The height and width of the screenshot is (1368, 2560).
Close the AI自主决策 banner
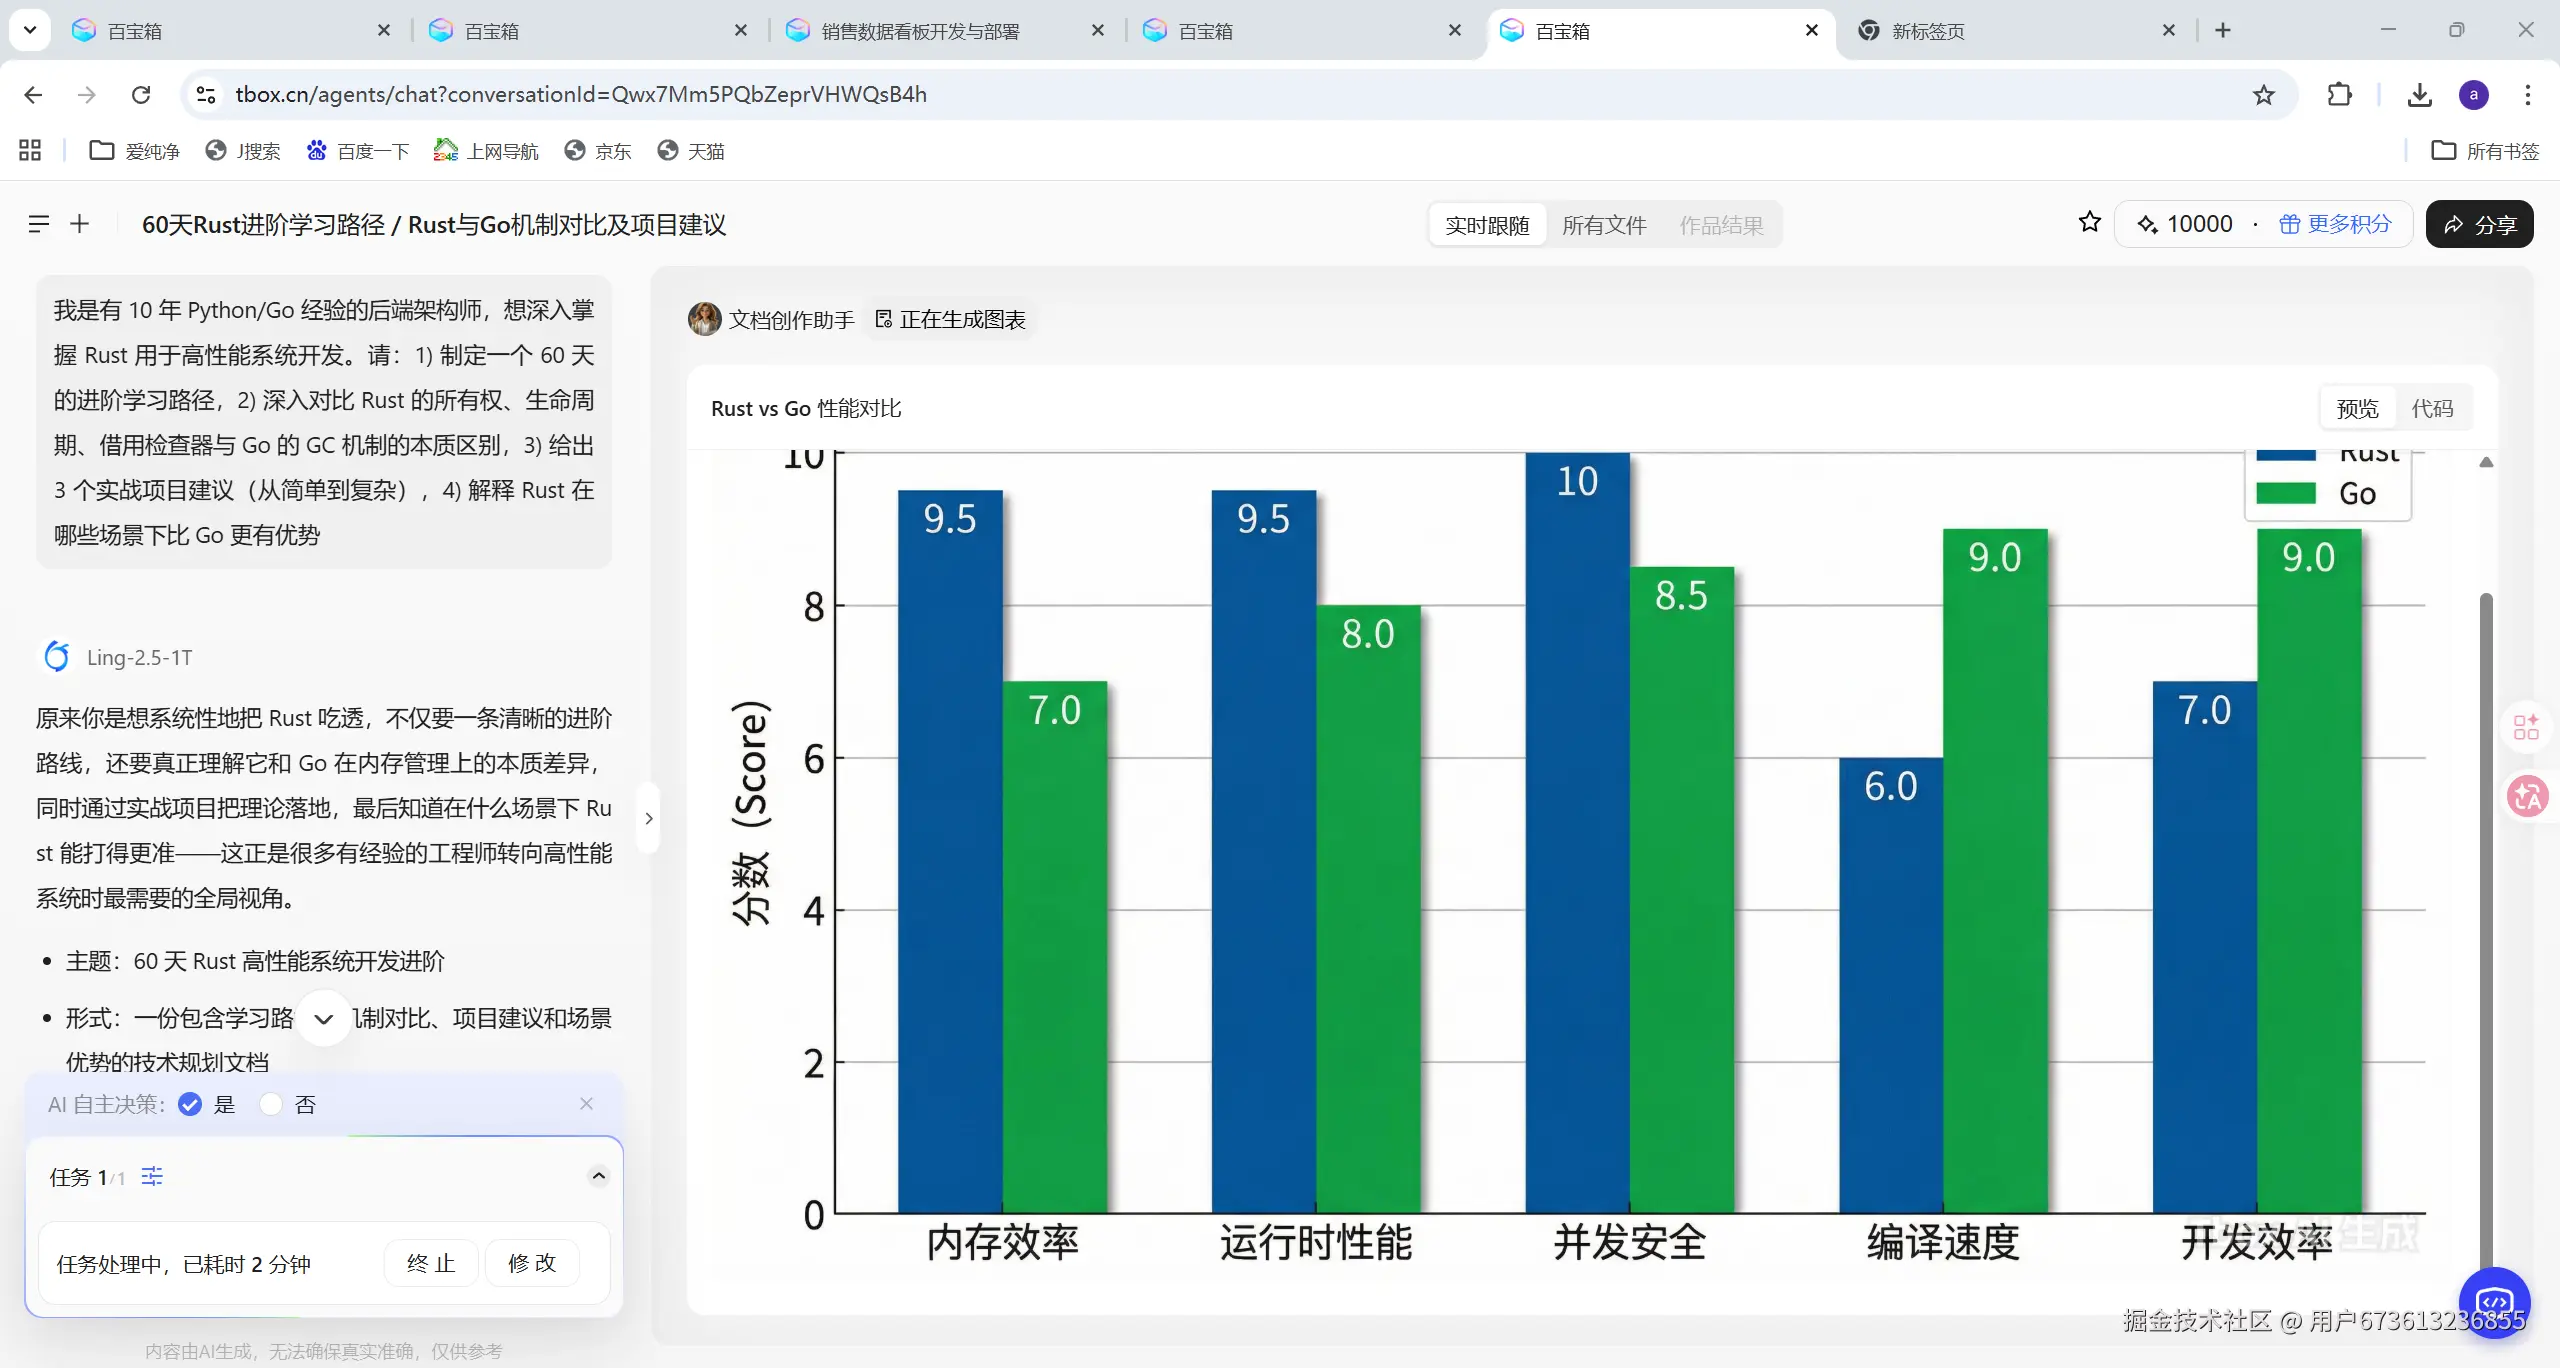tap(586, 1103)
